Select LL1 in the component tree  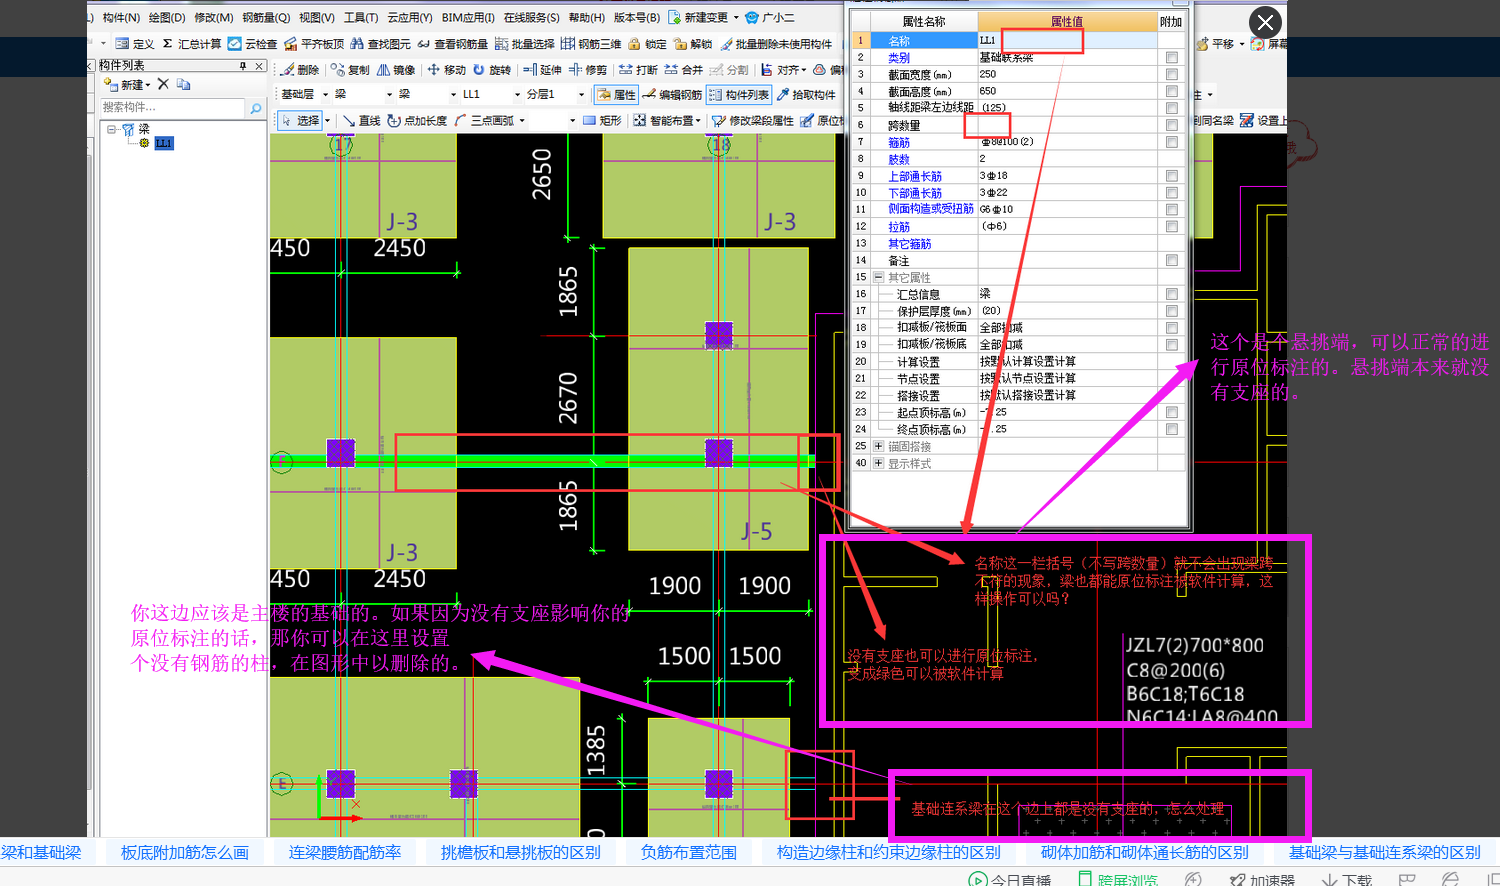(x=164, y=143)
